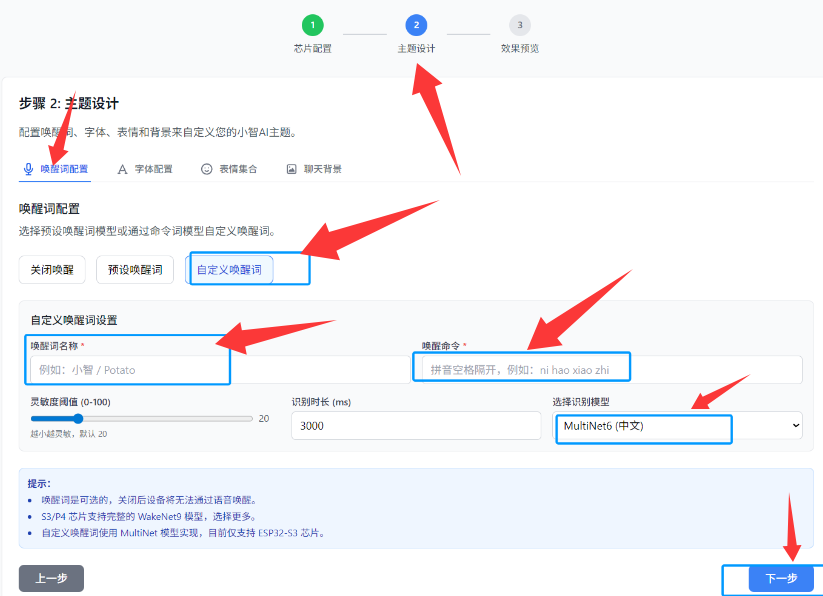Select the 自定义唤醒词 option
The height and width of the screenshot is (596, 823).
230,270
